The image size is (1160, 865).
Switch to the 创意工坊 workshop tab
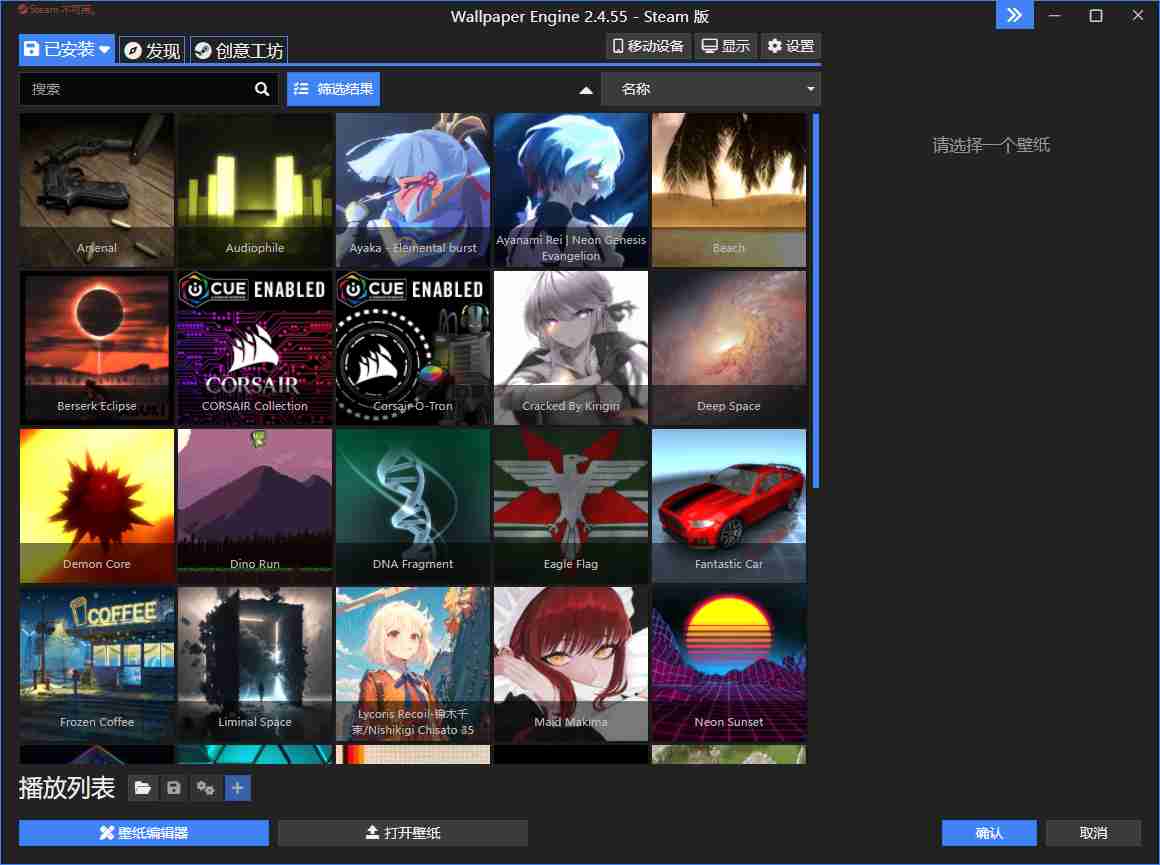(239, 50)
